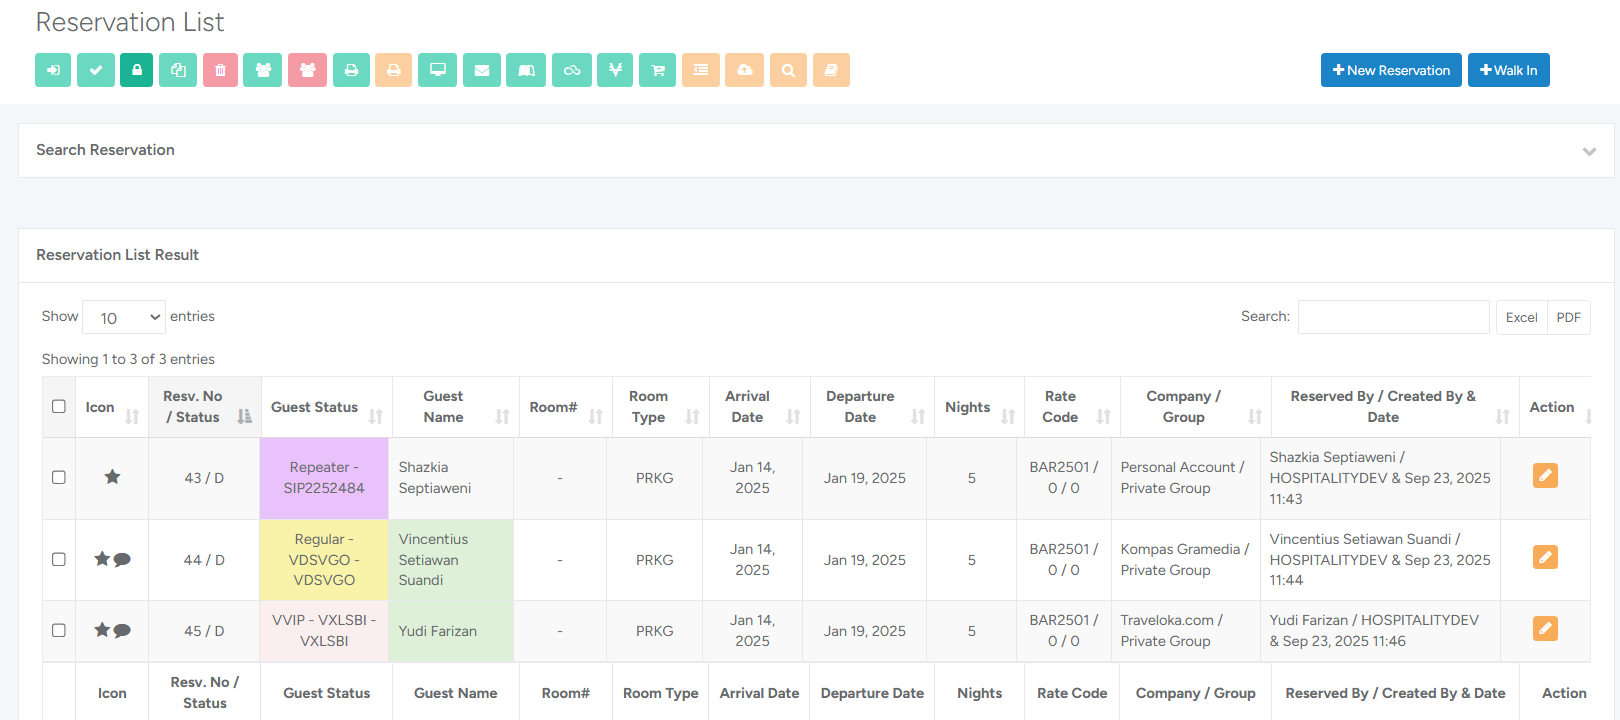
Task: Open the show entries count dropdown
Action: pyautogui.click(x=124, y=317)
